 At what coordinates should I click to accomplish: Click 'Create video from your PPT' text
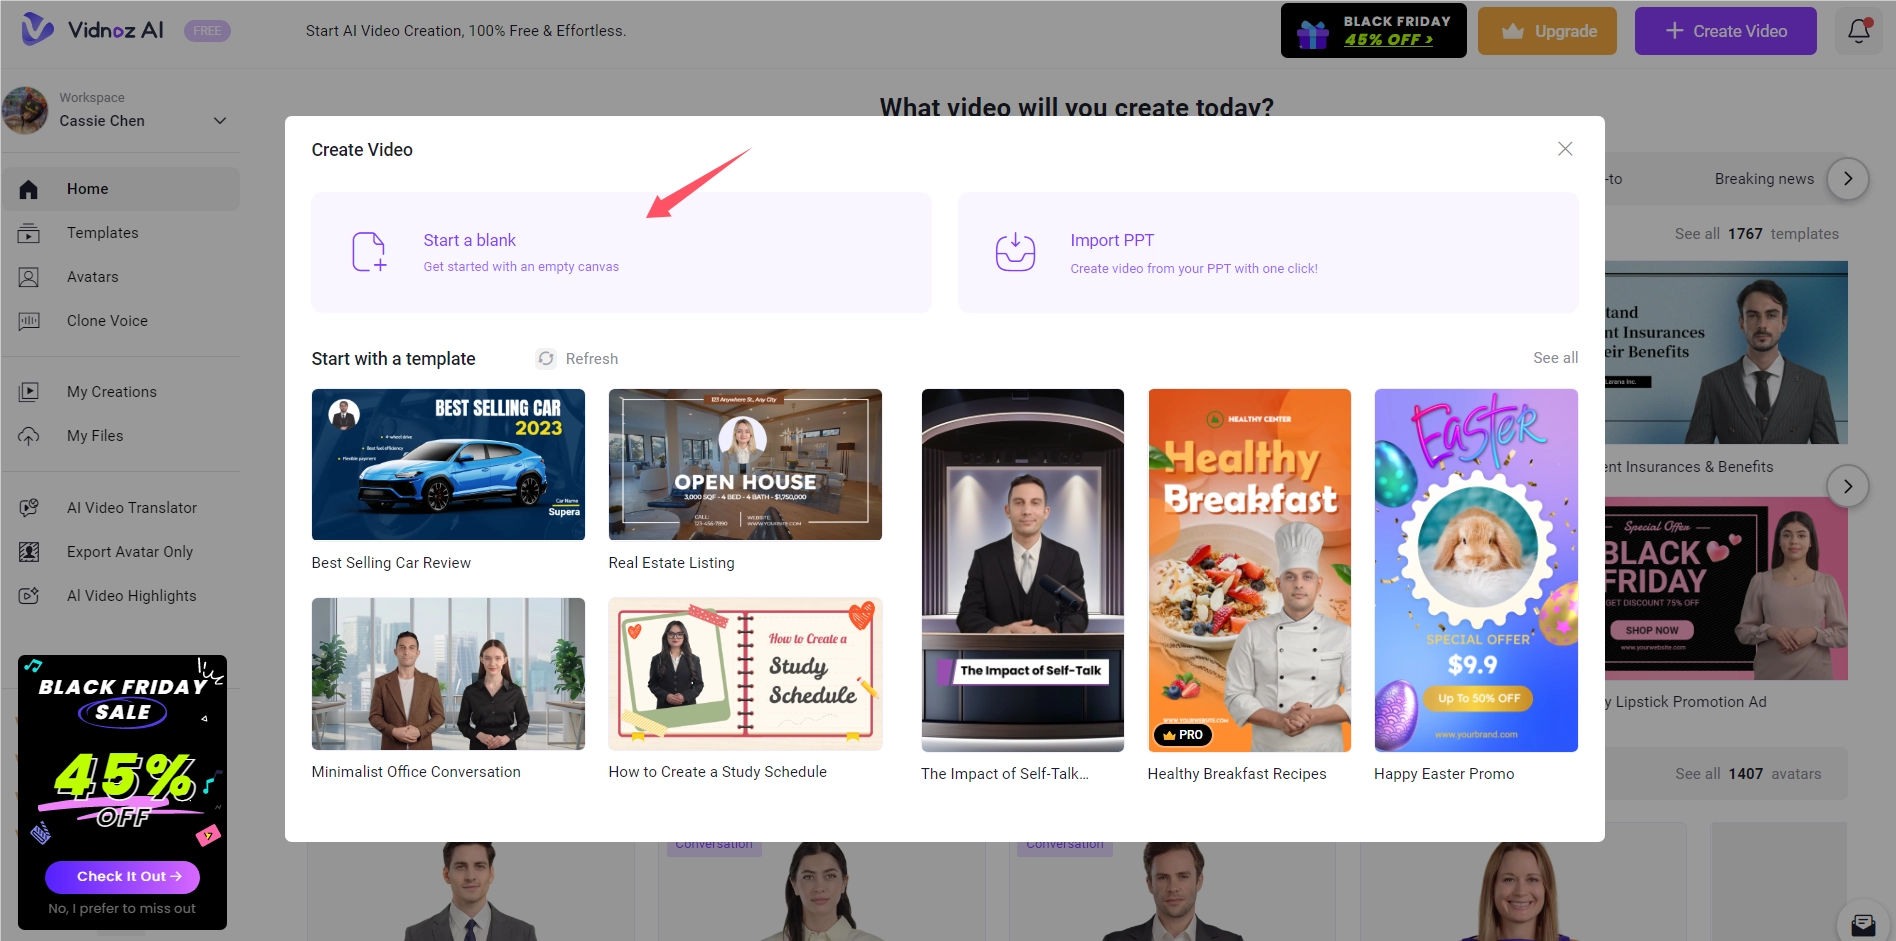click(x=1194, y=269)
